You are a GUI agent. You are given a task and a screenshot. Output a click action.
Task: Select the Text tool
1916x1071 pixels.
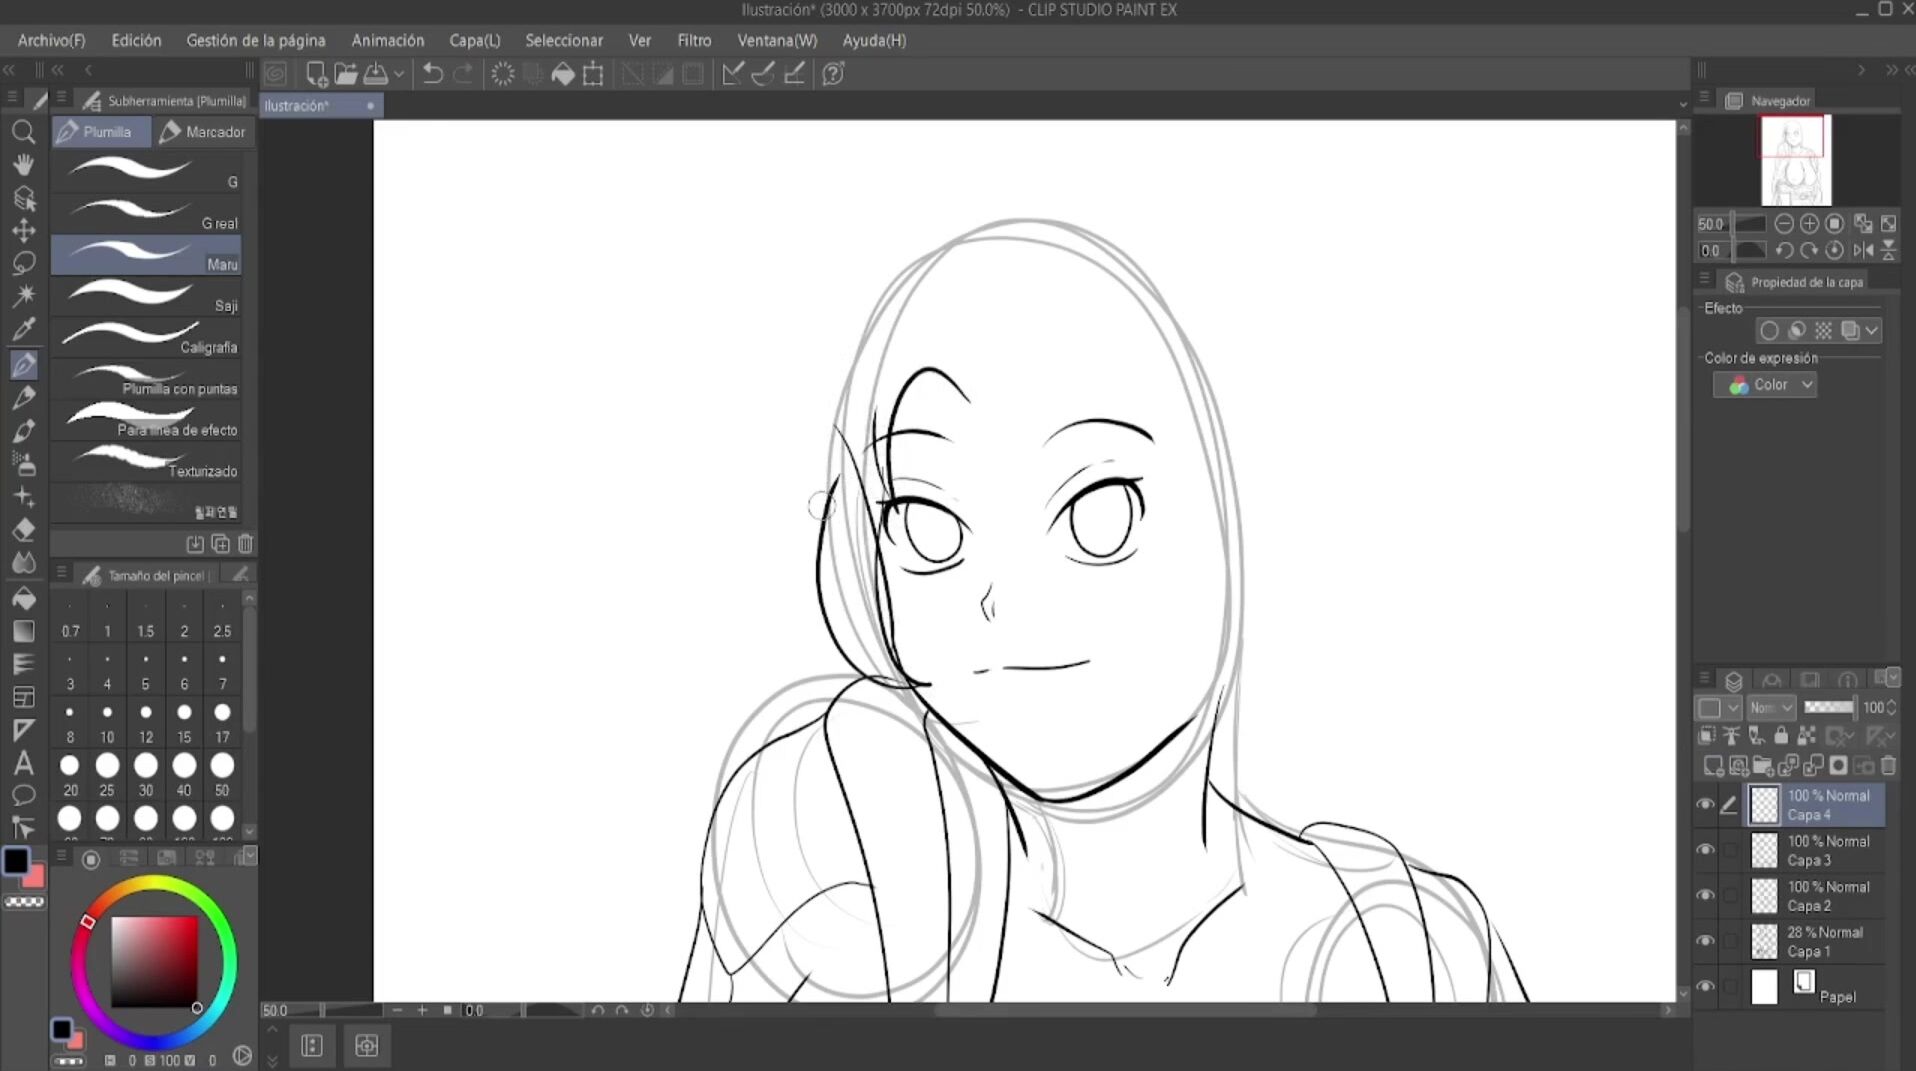[23, 764]
